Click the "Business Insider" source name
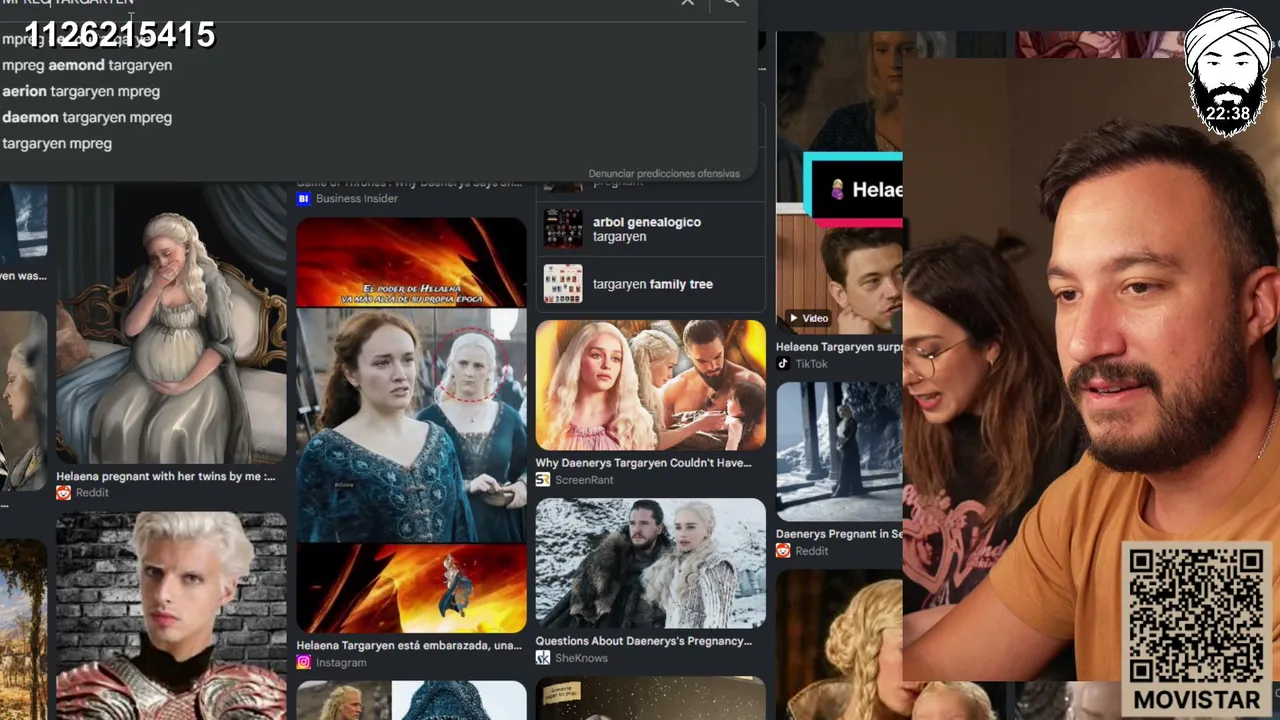 357,199
